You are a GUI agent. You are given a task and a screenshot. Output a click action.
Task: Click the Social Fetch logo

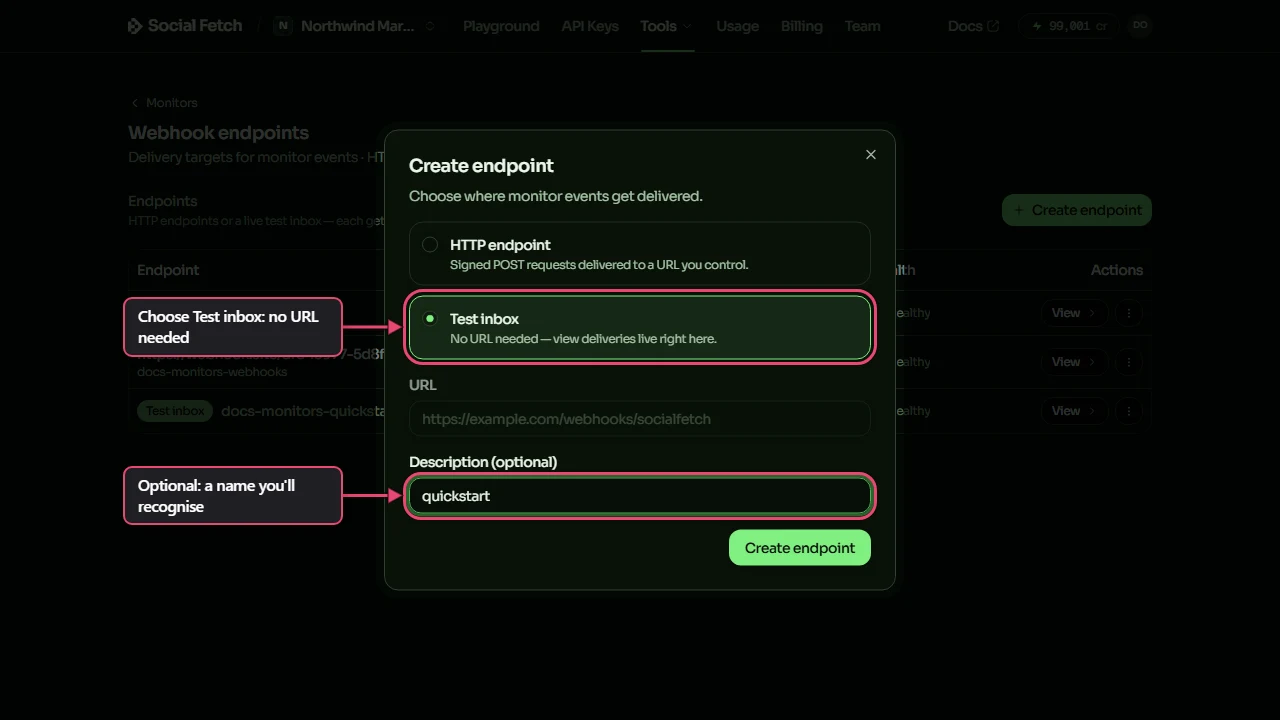pyautogui.click(x=185, y=26)
